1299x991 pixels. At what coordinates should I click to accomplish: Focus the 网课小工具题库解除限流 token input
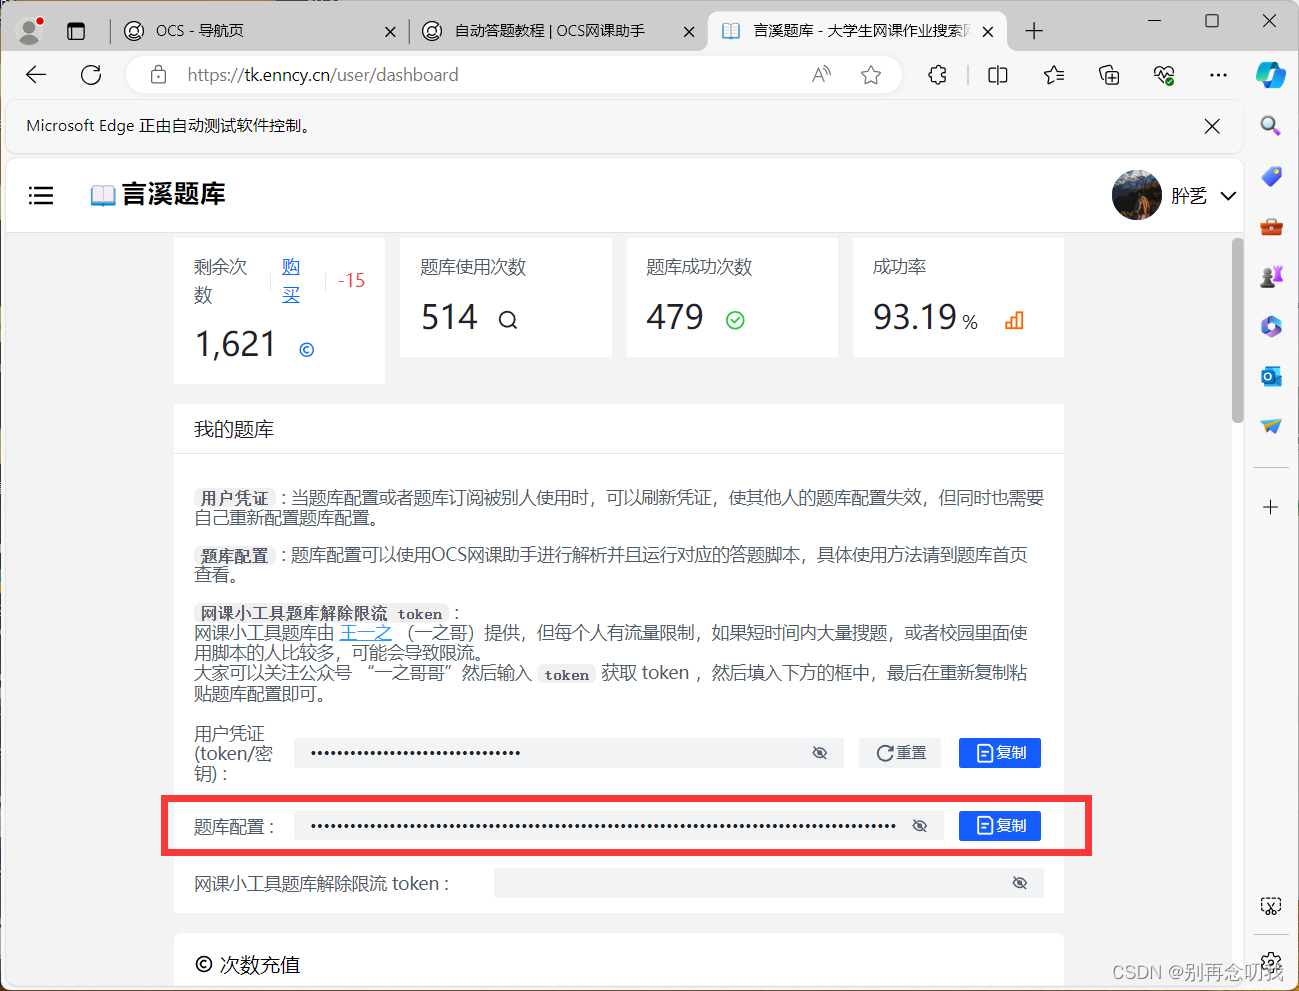click(769, 883)
